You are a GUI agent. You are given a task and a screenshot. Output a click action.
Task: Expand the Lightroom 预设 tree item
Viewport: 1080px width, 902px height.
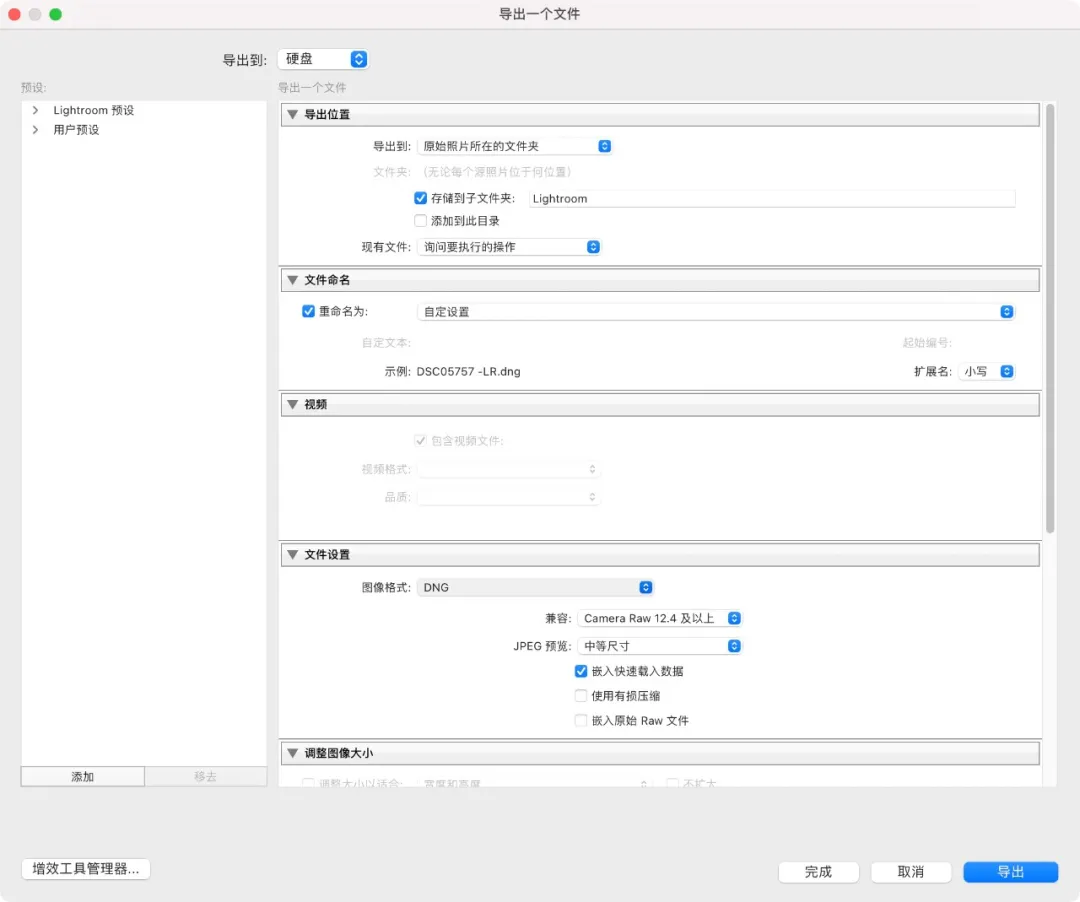(35, 110)
